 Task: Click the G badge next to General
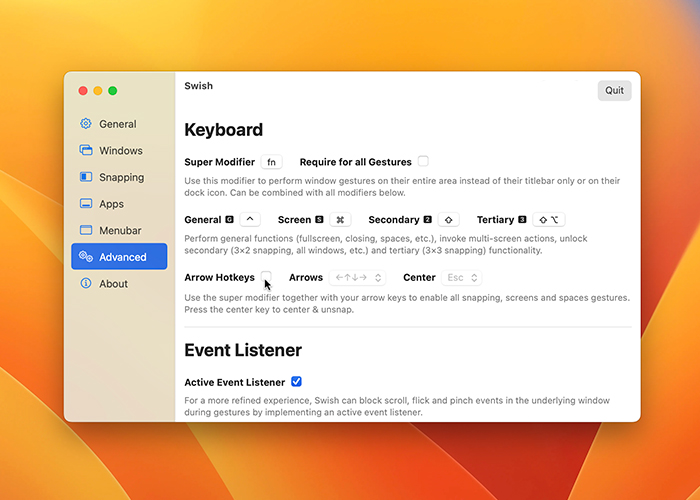[x=229, y=219]
